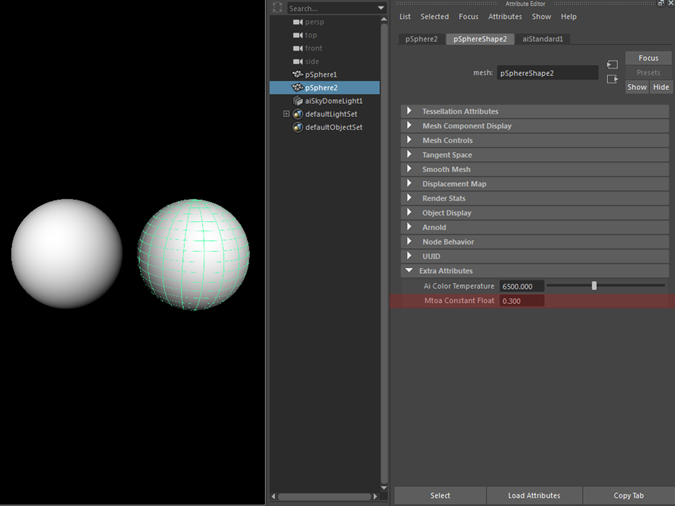Open the Attributes menu
The height and width of the screenshot is (506, 675).
tap(505, 16)
